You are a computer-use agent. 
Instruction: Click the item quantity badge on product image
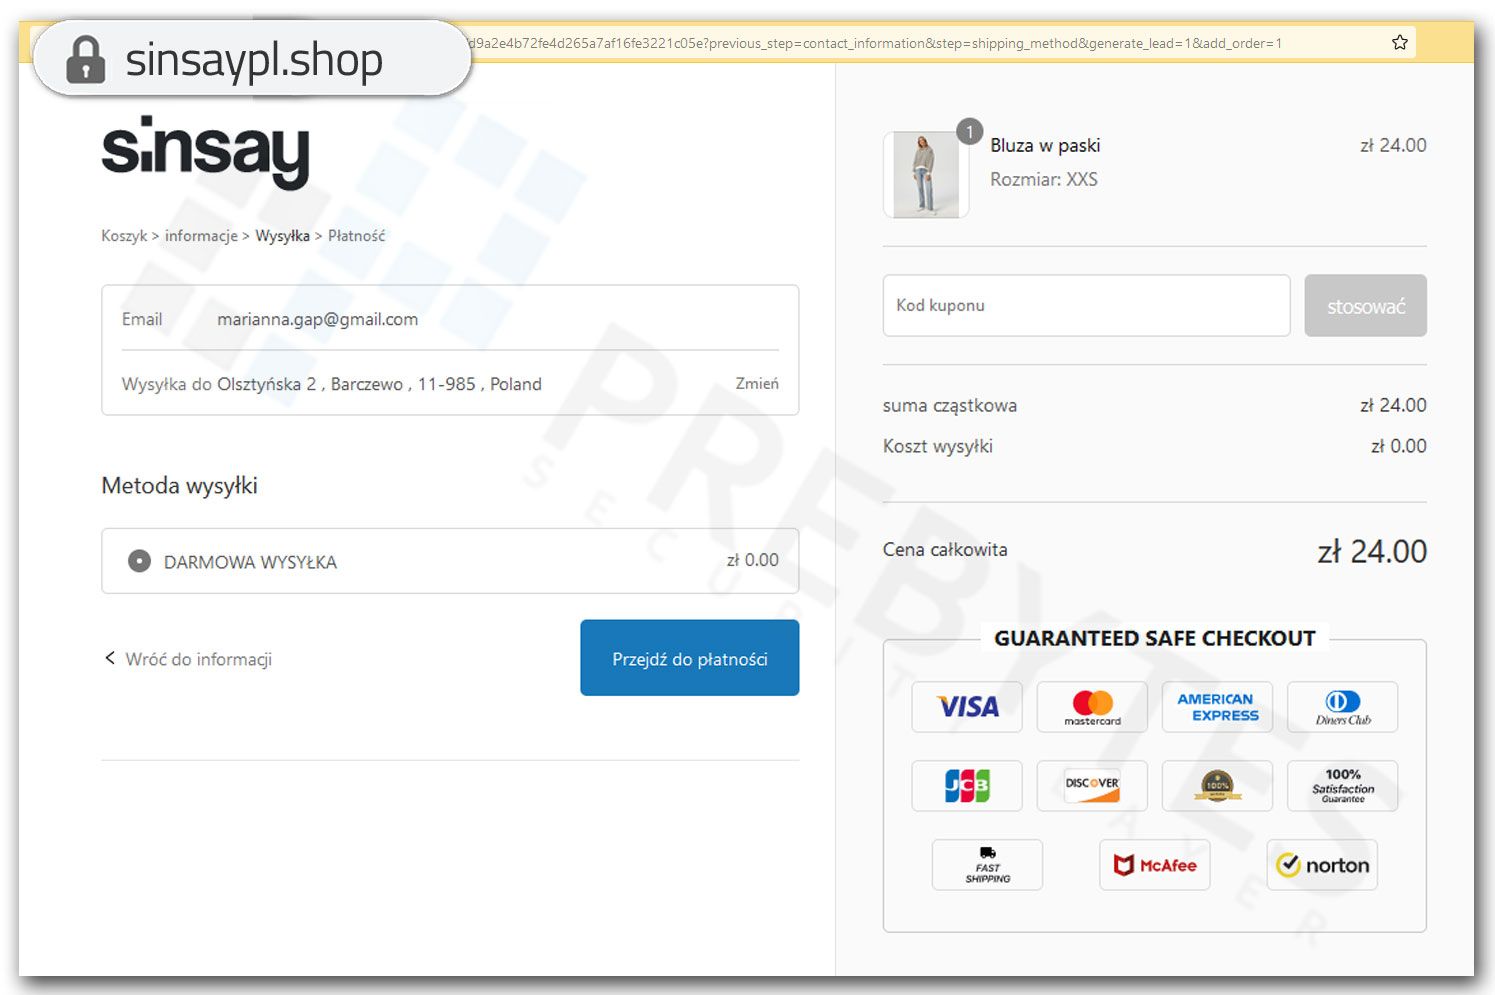tap(969, 132)
